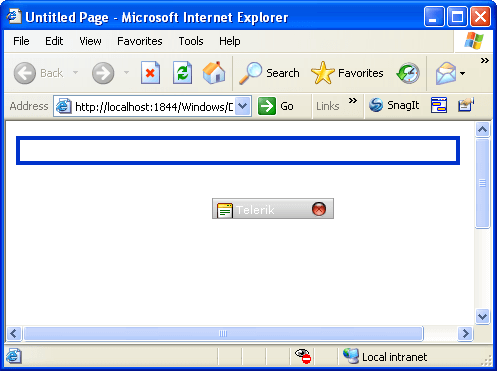Open the Help menu
497x371 pixels.
pyautogui.click(x=229, y=41)
